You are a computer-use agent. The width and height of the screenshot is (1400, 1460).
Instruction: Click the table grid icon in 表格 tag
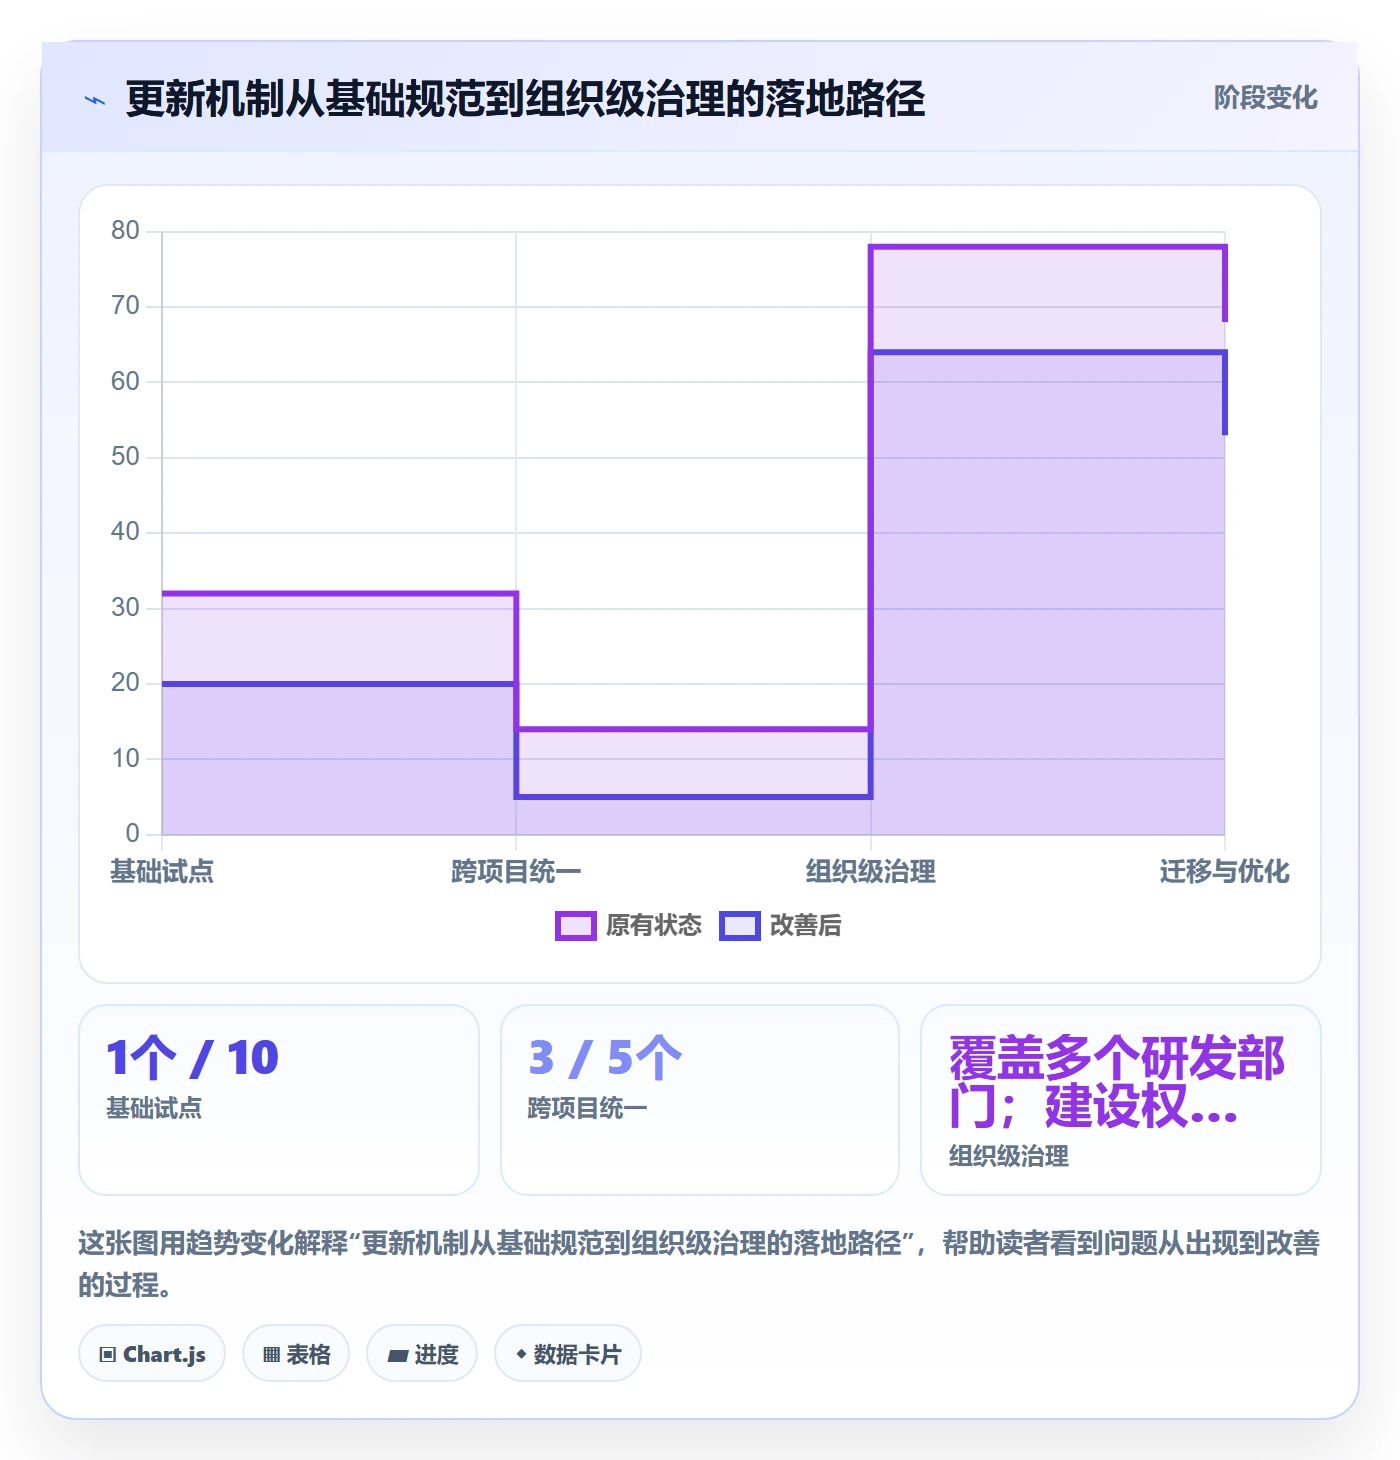[272, 1355]
